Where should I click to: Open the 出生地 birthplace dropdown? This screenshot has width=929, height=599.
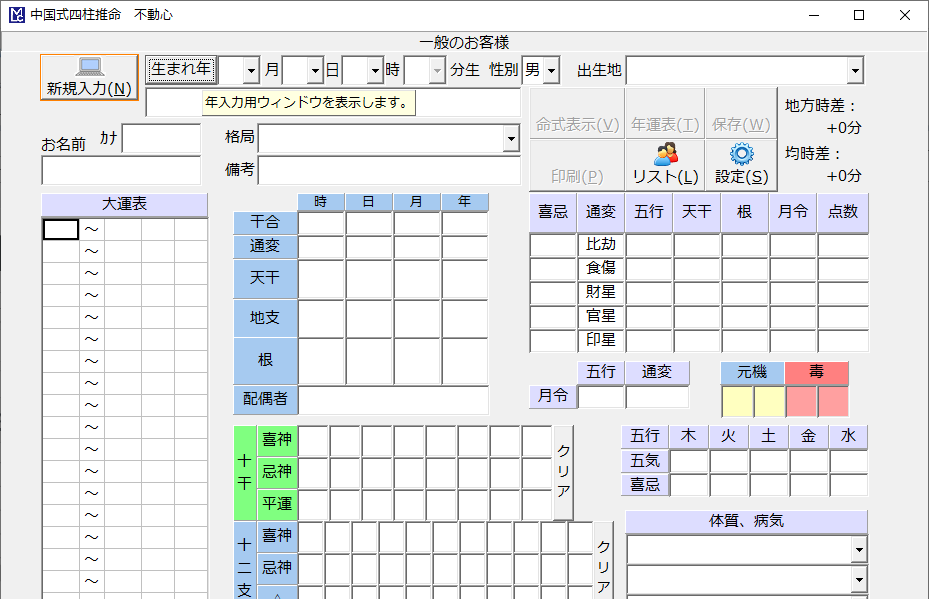tap(855, 71)
